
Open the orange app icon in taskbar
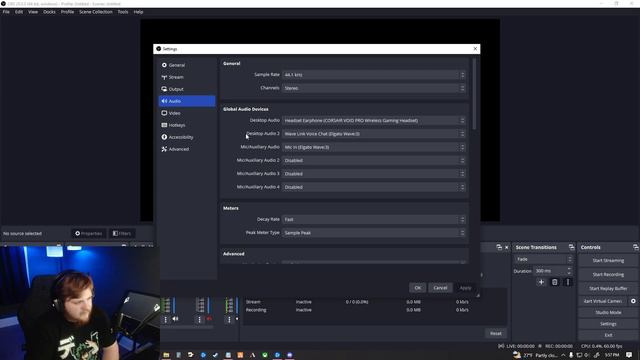pyautogui.click(x=240, y=355)
